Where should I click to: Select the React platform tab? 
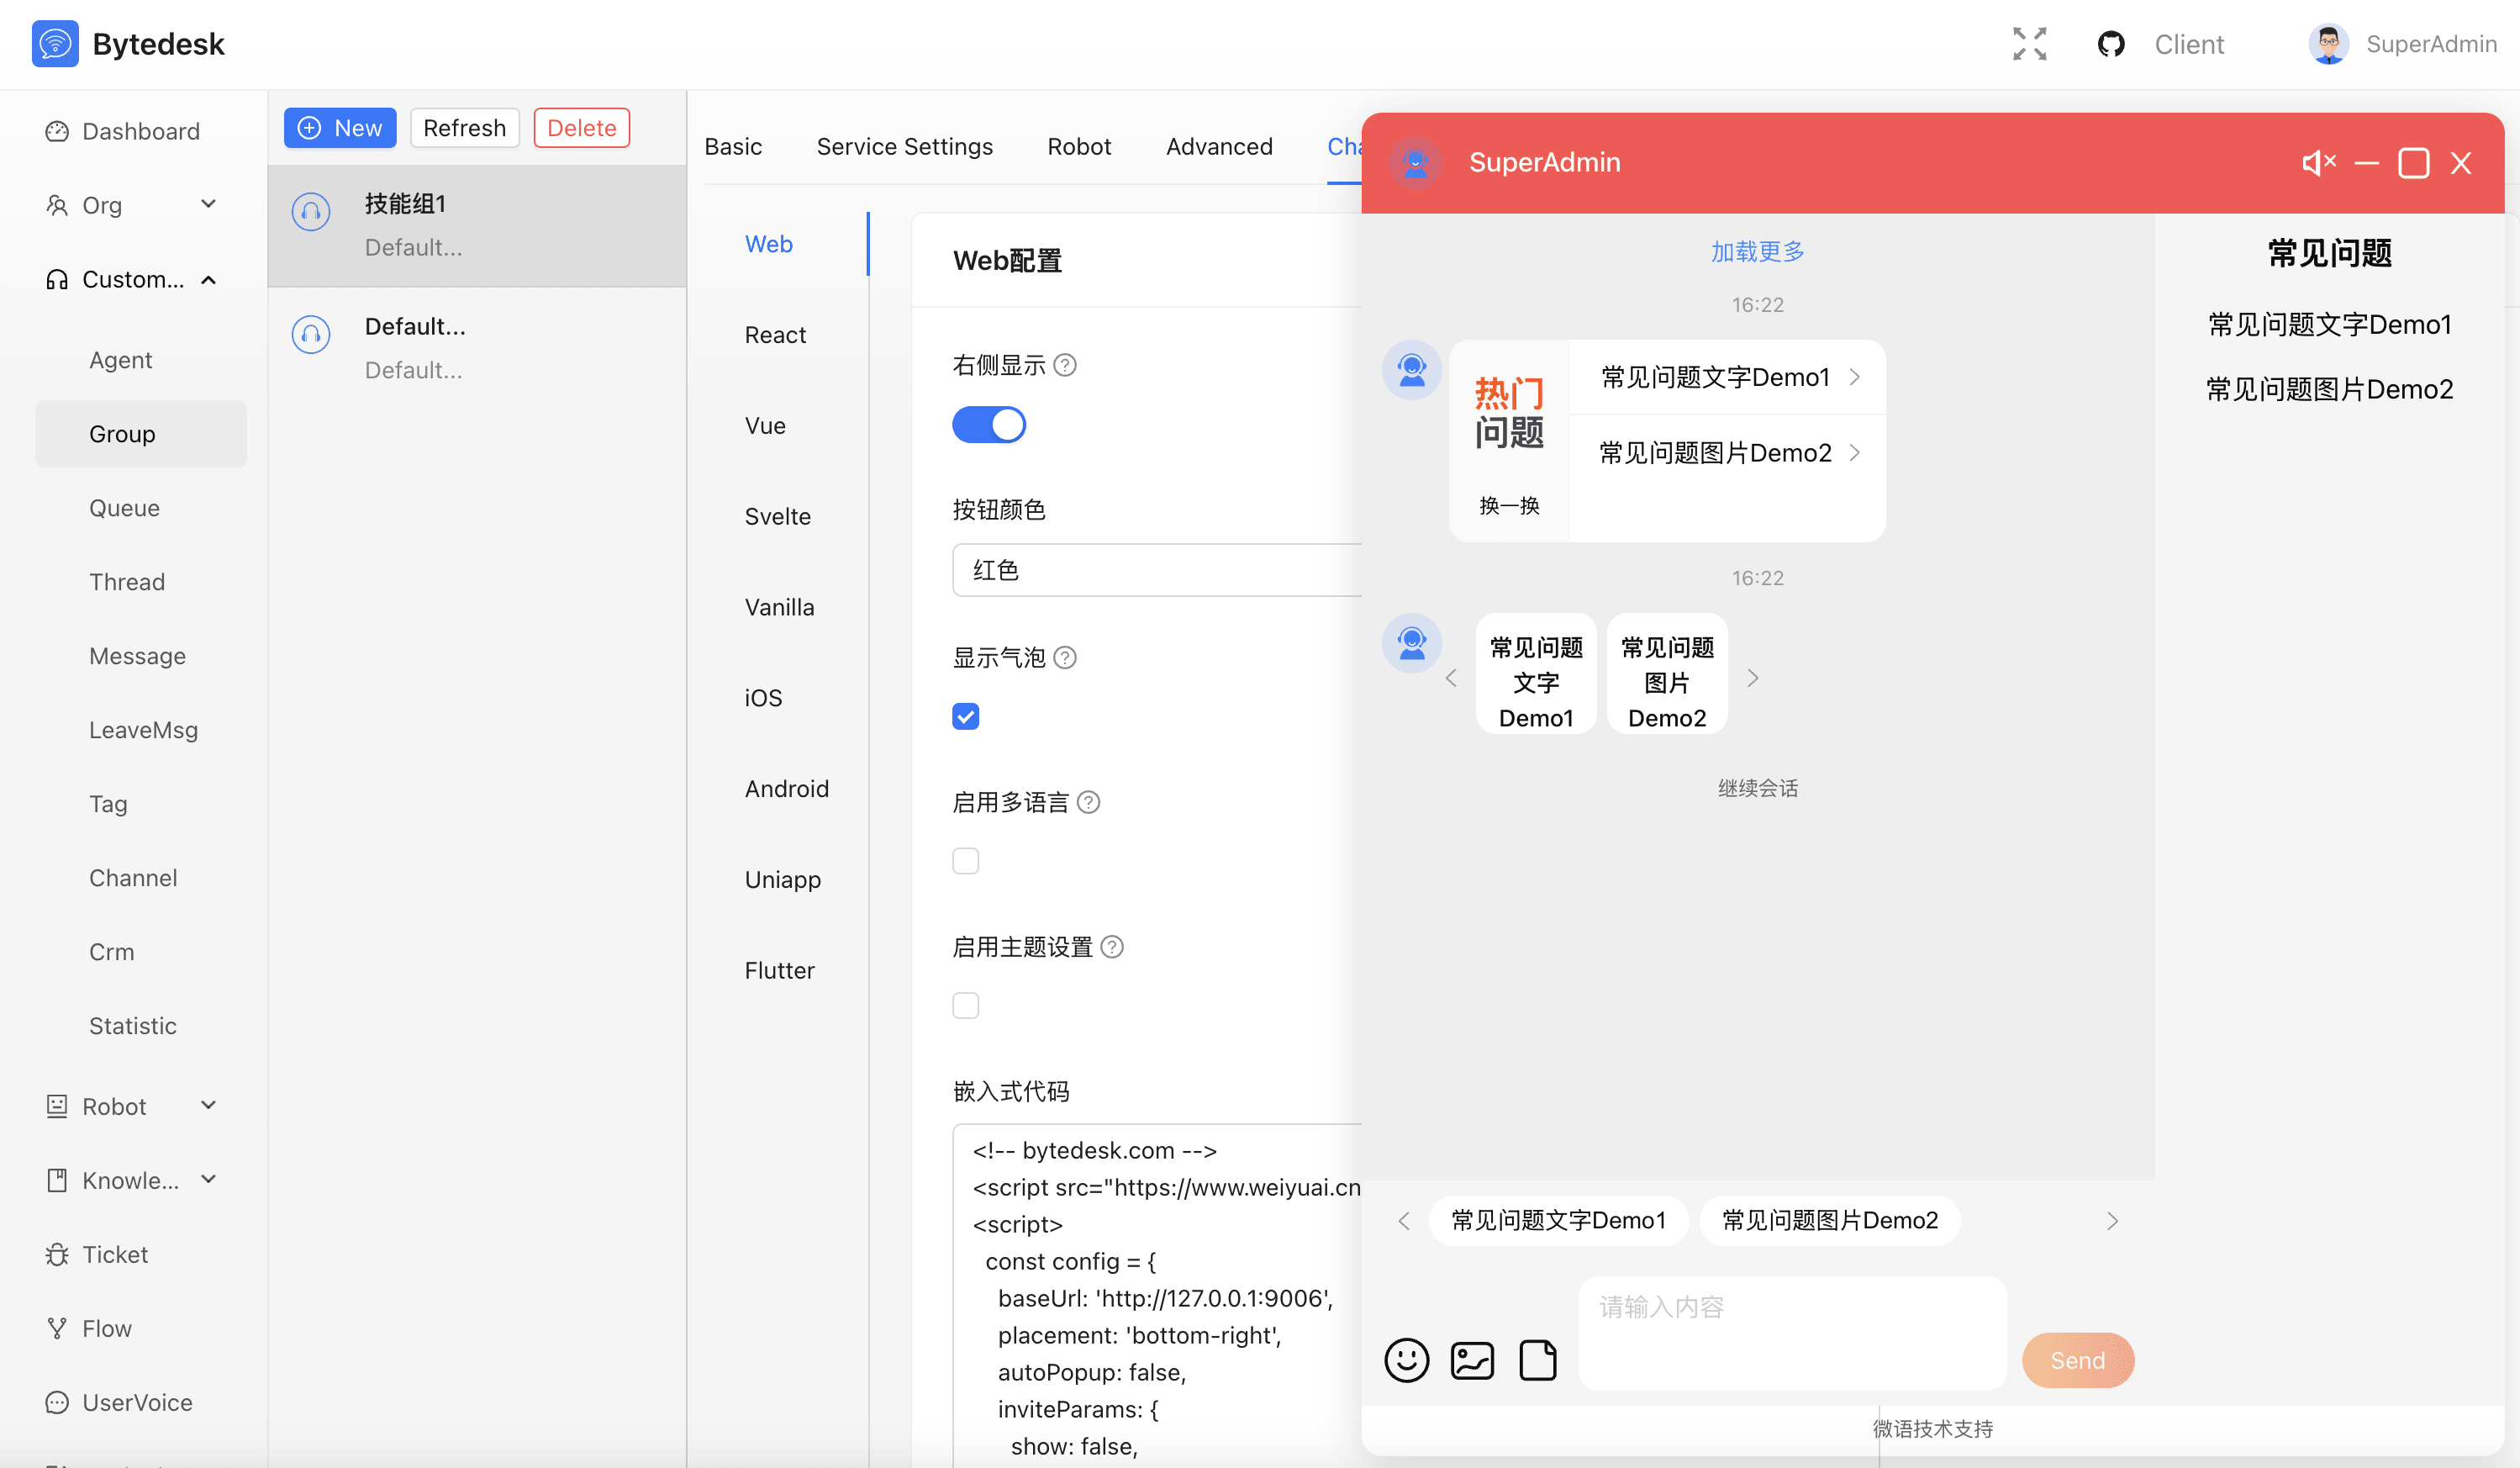click(775, 335)
